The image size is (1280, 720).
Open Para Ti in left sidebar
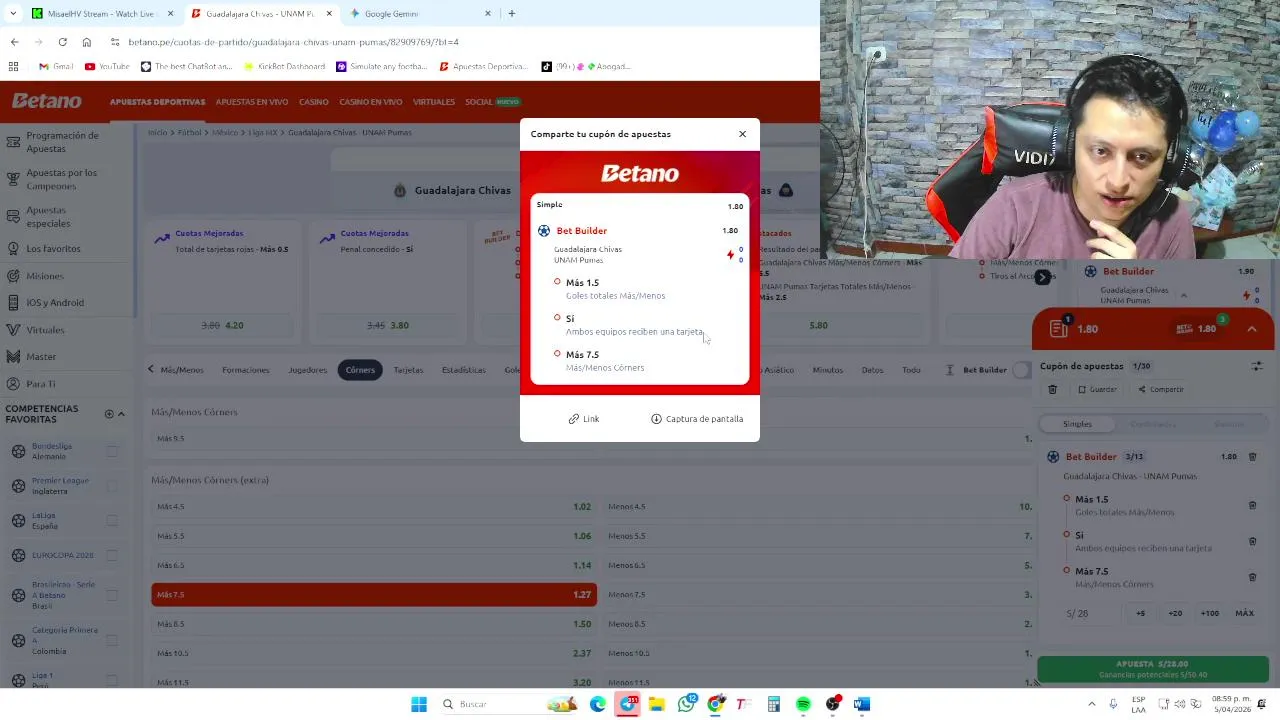coord(40,384)
